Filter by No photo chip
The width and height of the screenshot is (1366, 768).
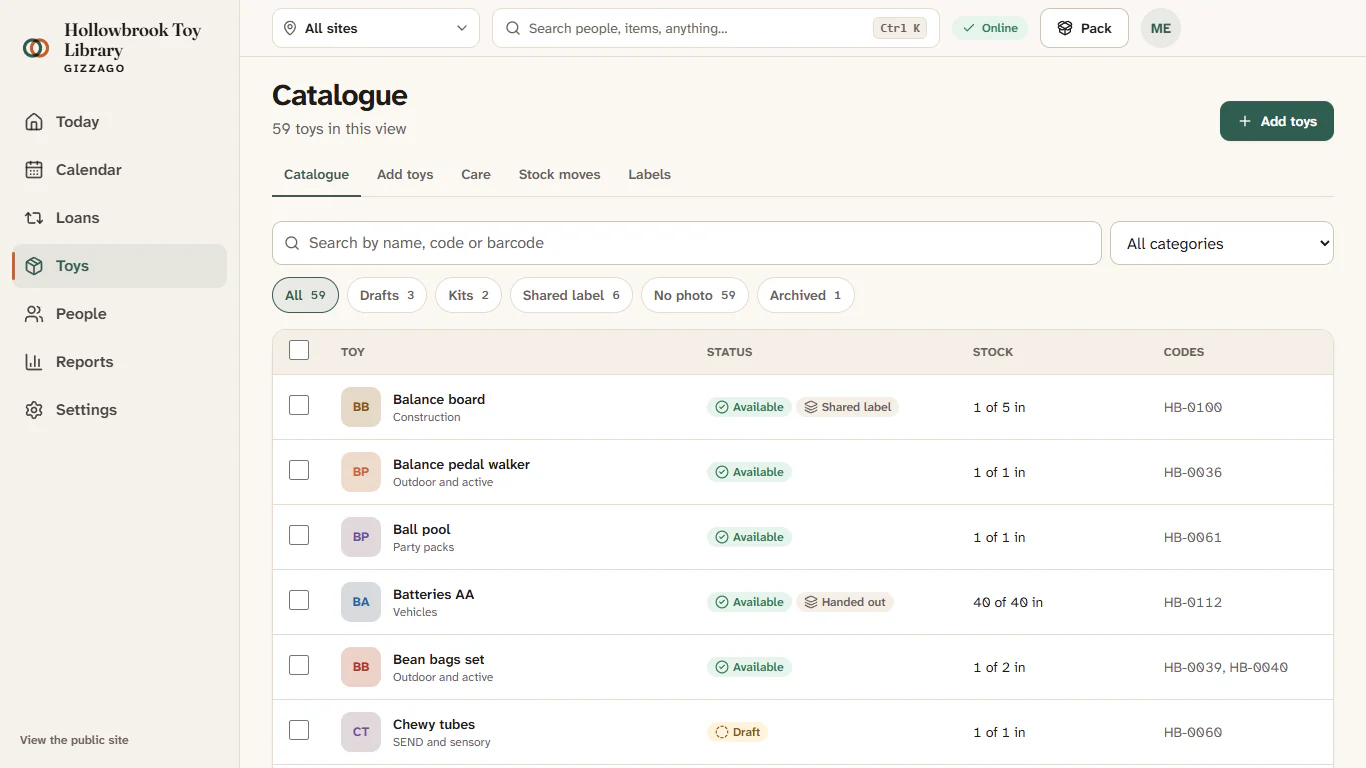coord(695,295)
